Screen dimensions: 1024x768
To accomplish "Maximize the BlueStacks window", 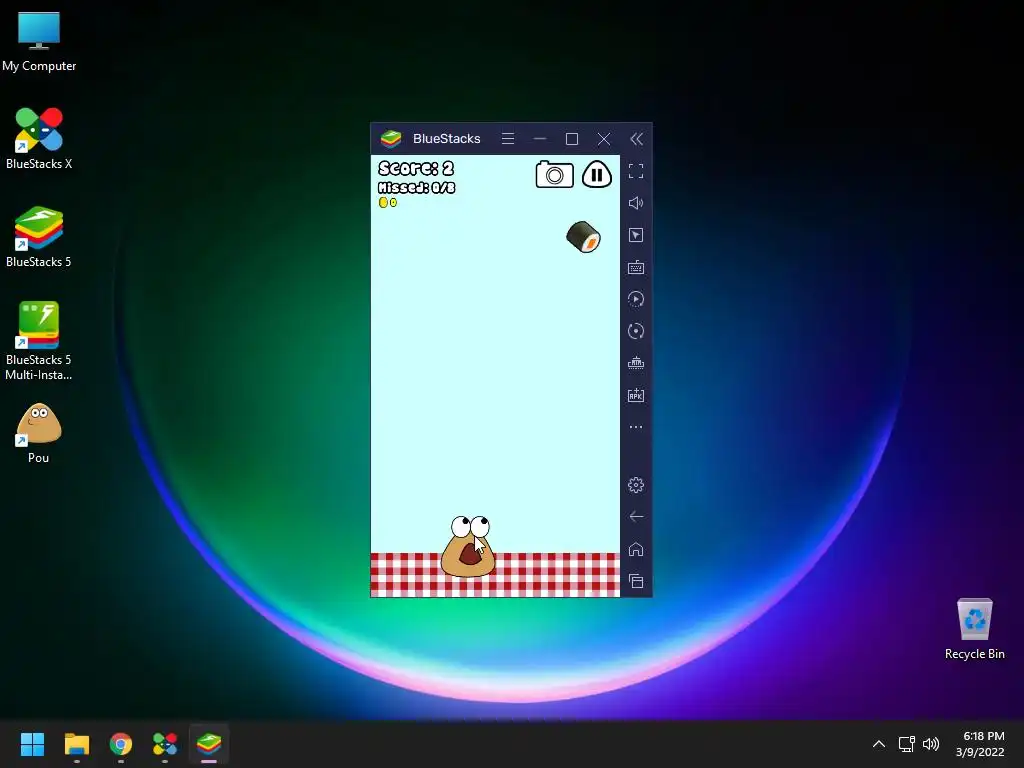I will (572, 138).
